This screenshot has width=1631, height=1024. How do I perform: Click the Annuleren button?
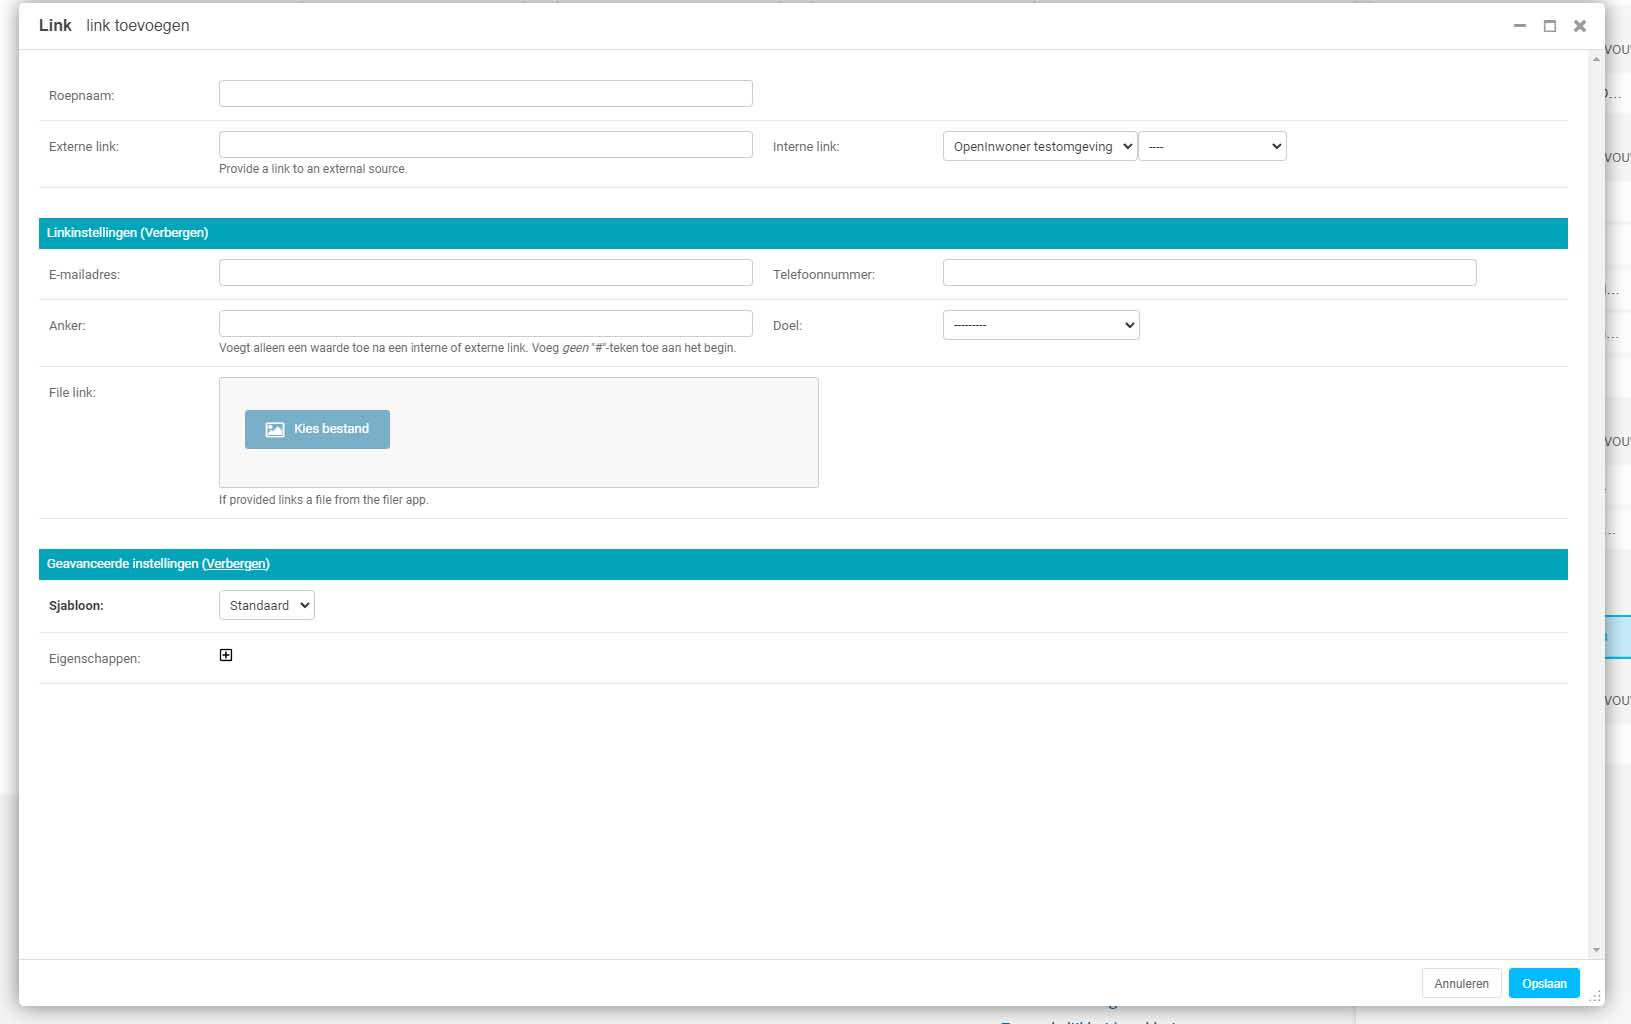(x=1461, y=984)
